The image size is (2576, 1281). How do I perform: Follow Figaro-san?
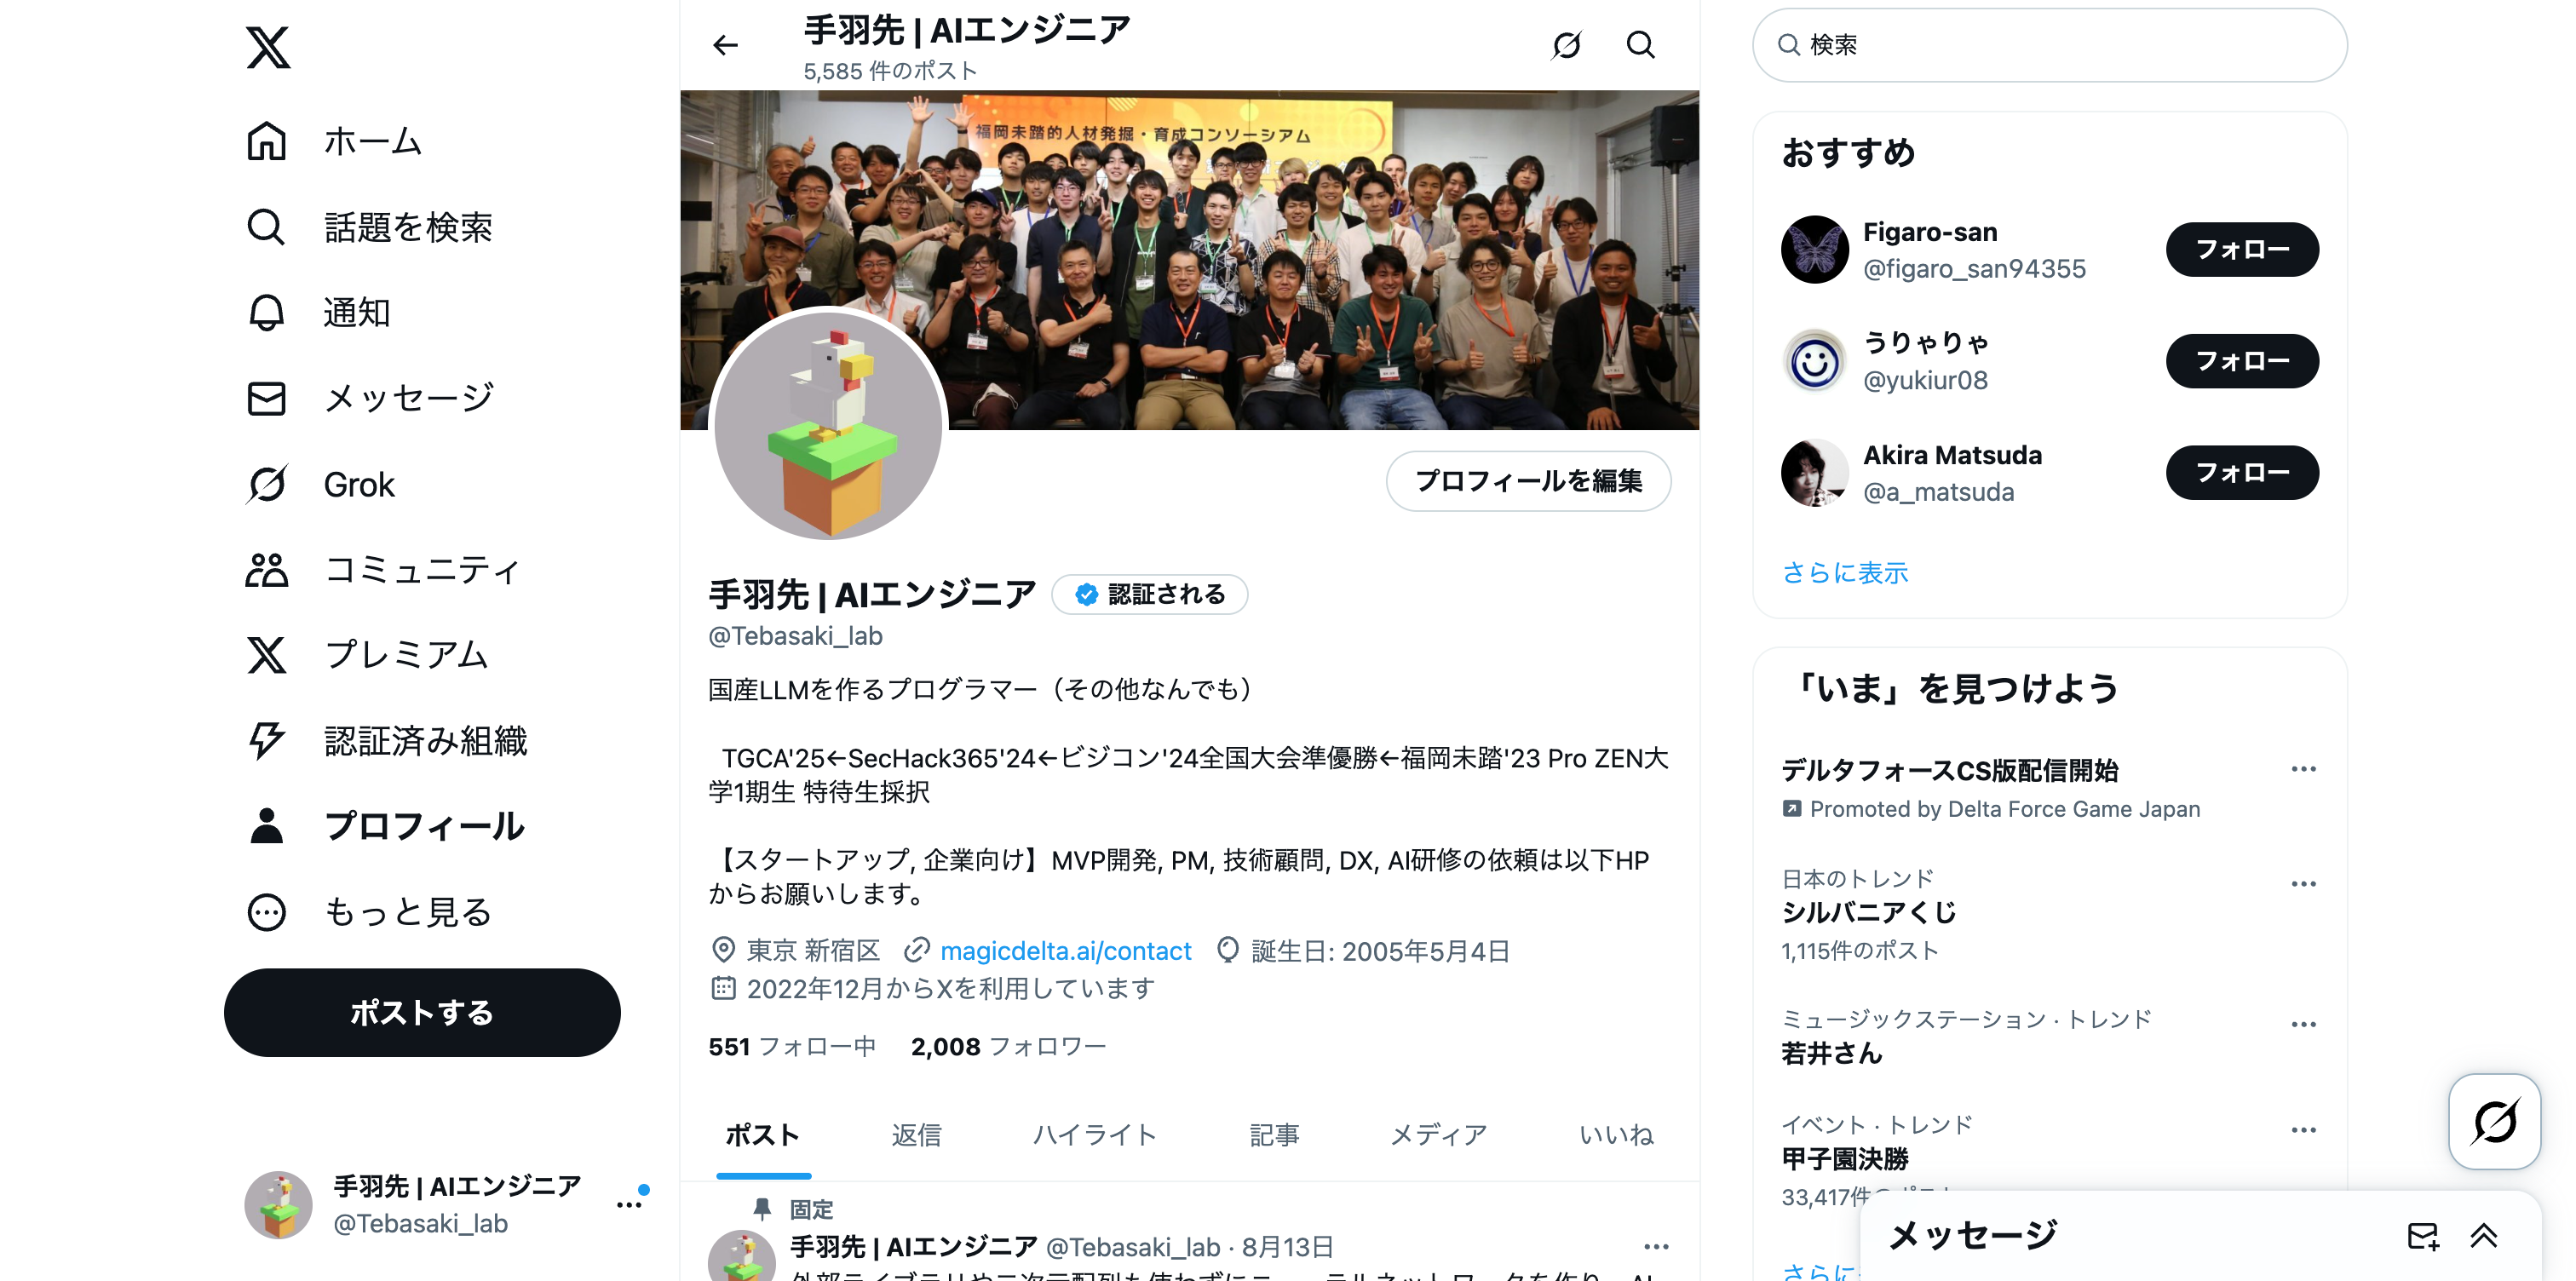point(2242,249)
